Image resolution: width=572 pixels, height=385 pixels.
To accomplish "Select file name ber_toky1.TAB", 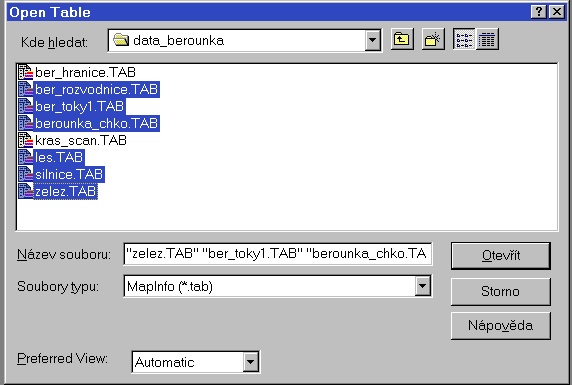I will tap(80, 106).
